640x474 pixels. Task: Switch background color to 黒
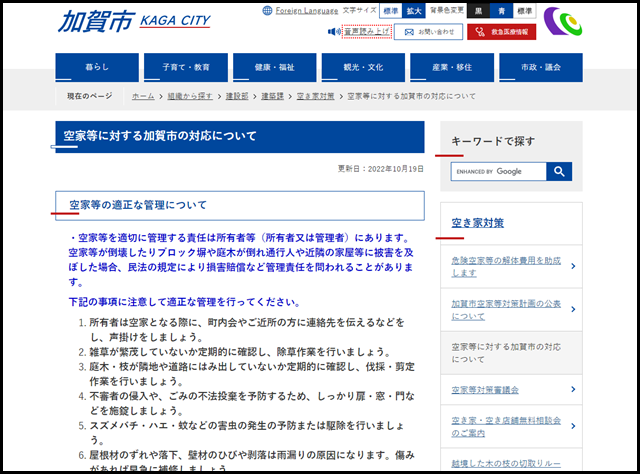click(478, 11)
